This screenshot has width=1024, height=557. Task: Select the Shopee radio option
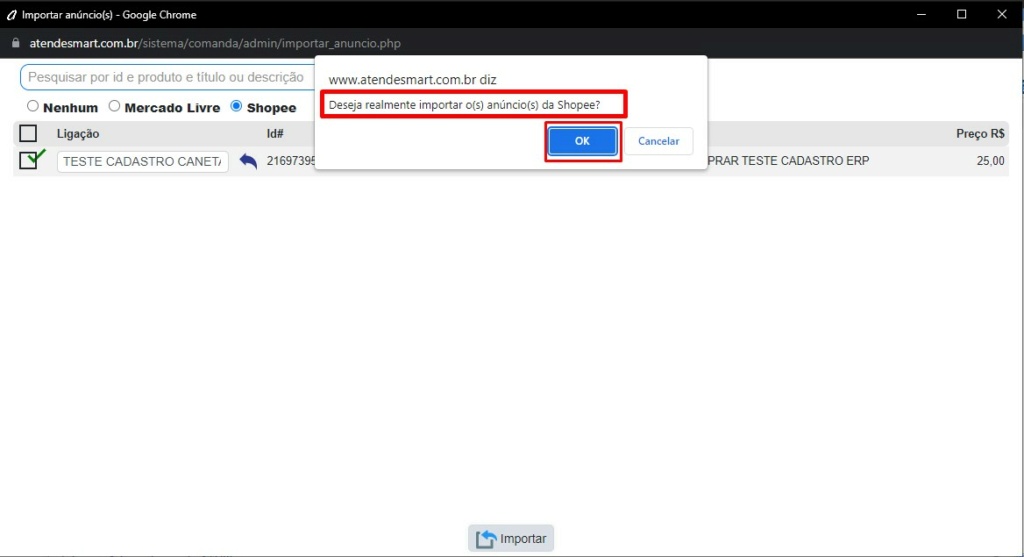[x=236, y=106]
